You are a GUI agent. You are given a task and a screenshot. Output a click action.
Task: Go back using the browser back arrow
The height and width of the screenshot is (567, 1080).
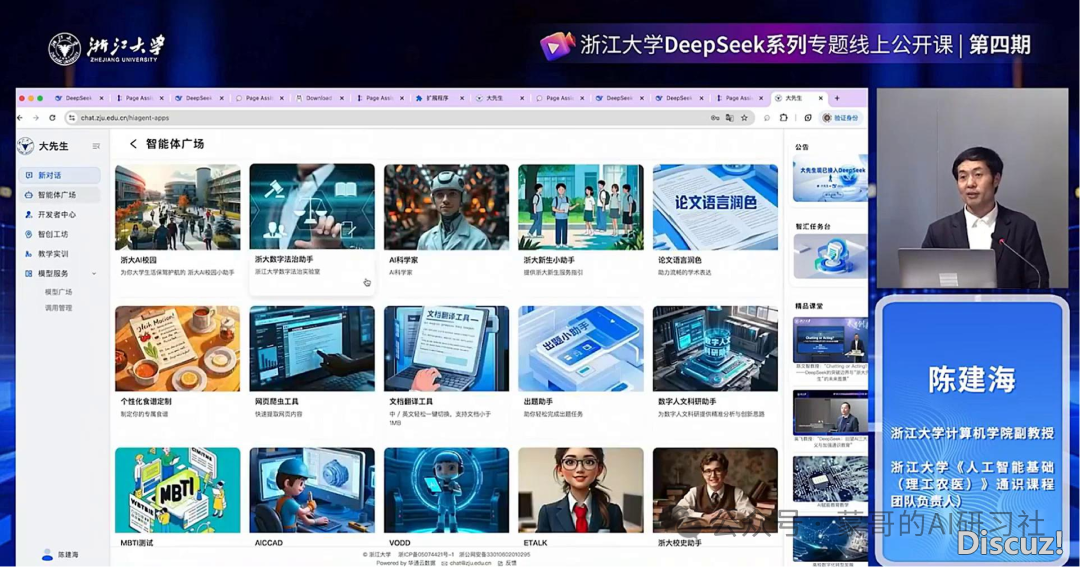pyautogui.click(x=20, y=118)
